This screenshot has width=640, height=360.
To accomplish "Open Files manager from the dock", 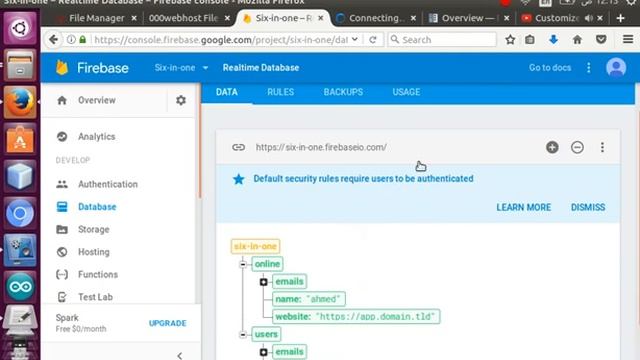I will point(20,65).
